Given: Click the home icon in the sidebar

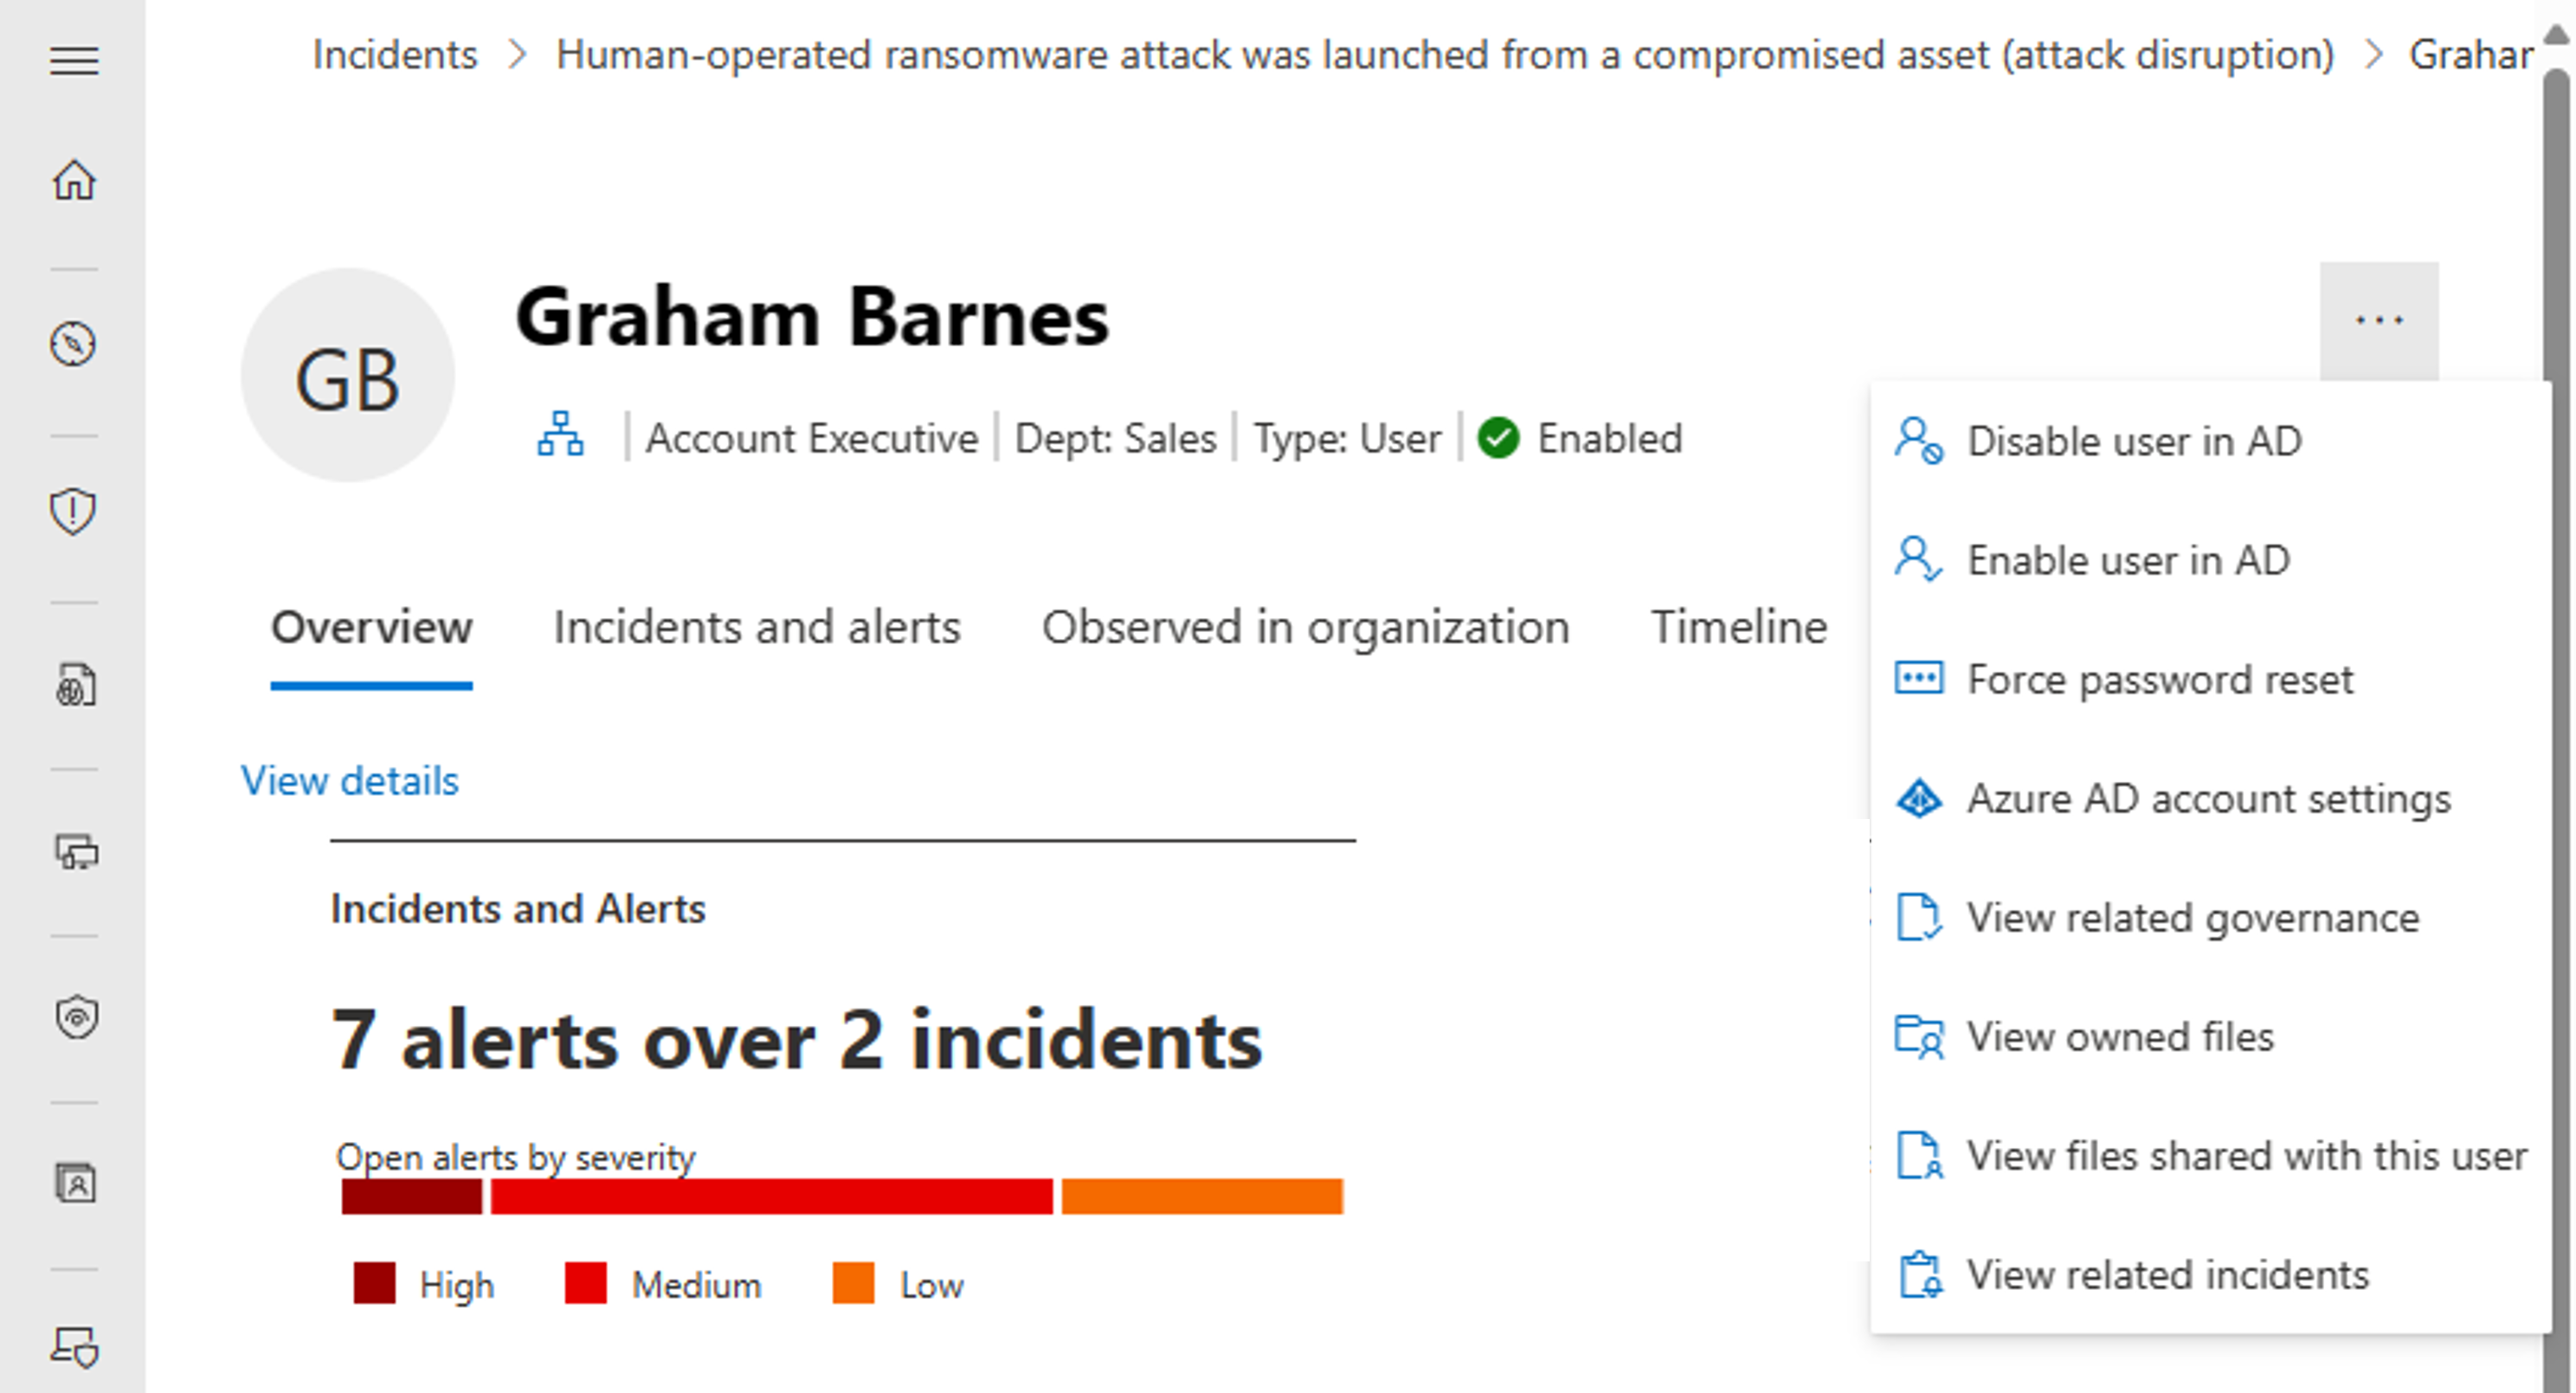Looking at the screenshot, I should click(72, 178).
